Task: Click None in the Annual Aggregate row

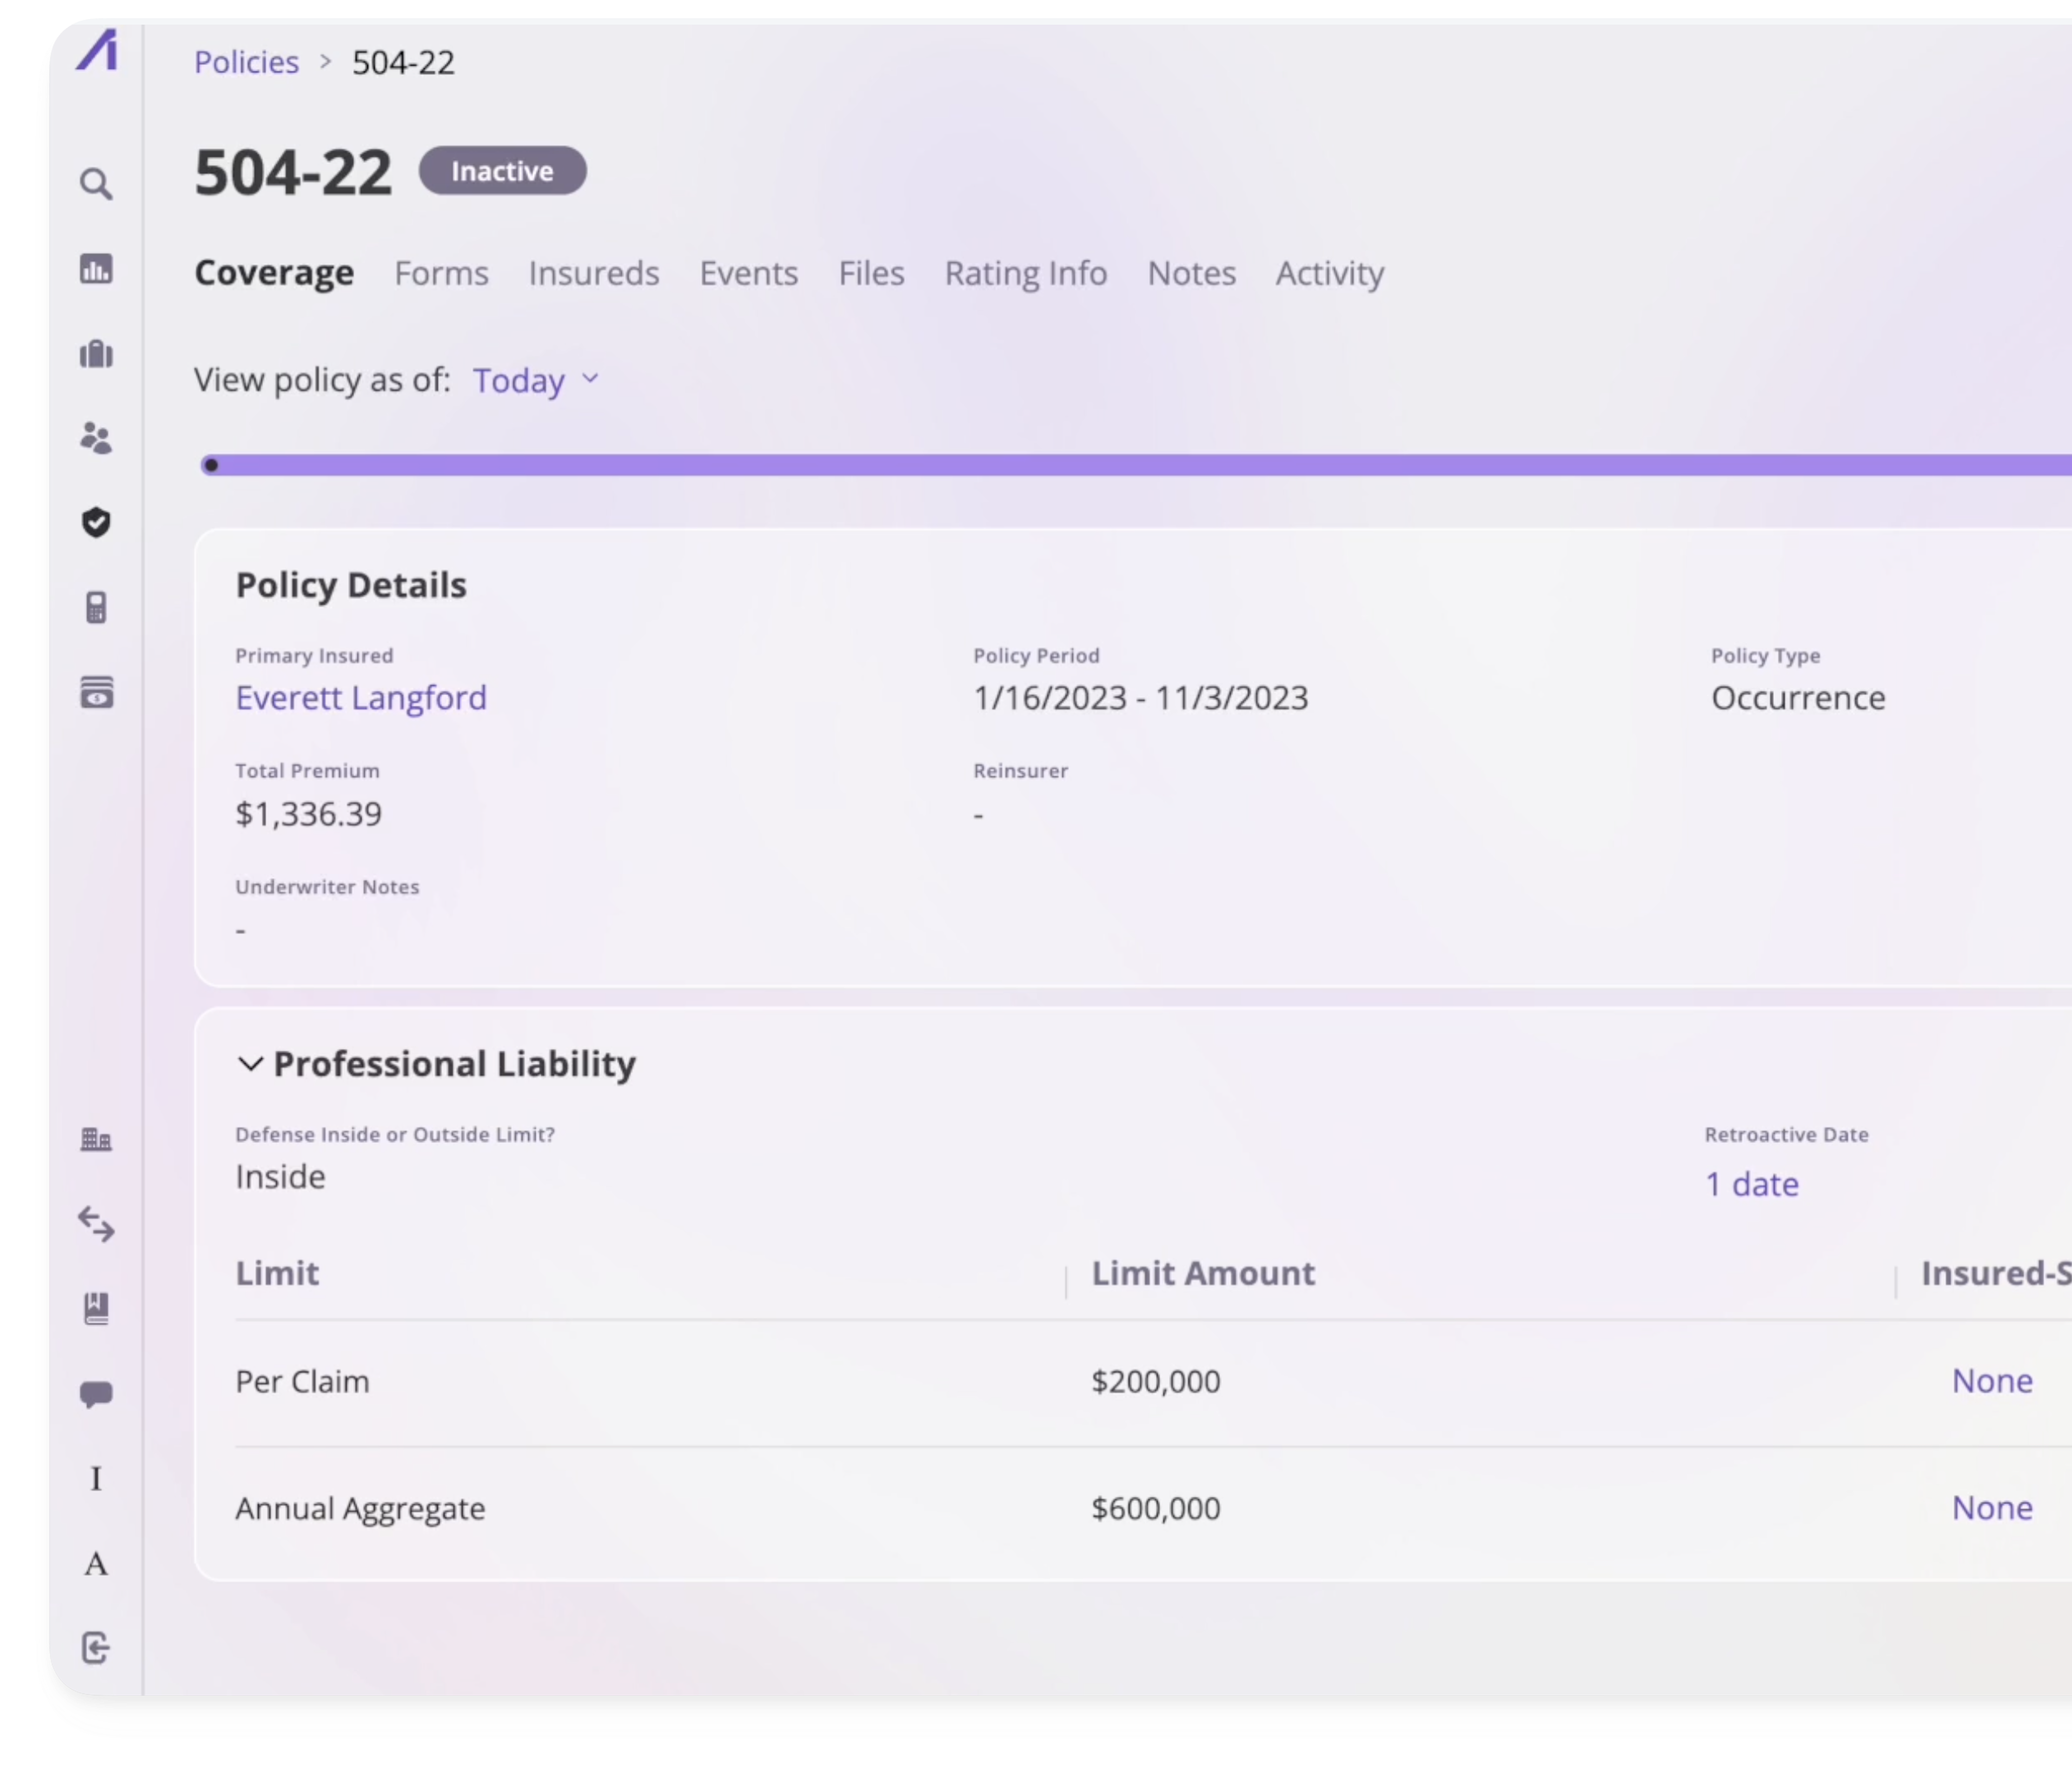Action: [1992, 1508]
